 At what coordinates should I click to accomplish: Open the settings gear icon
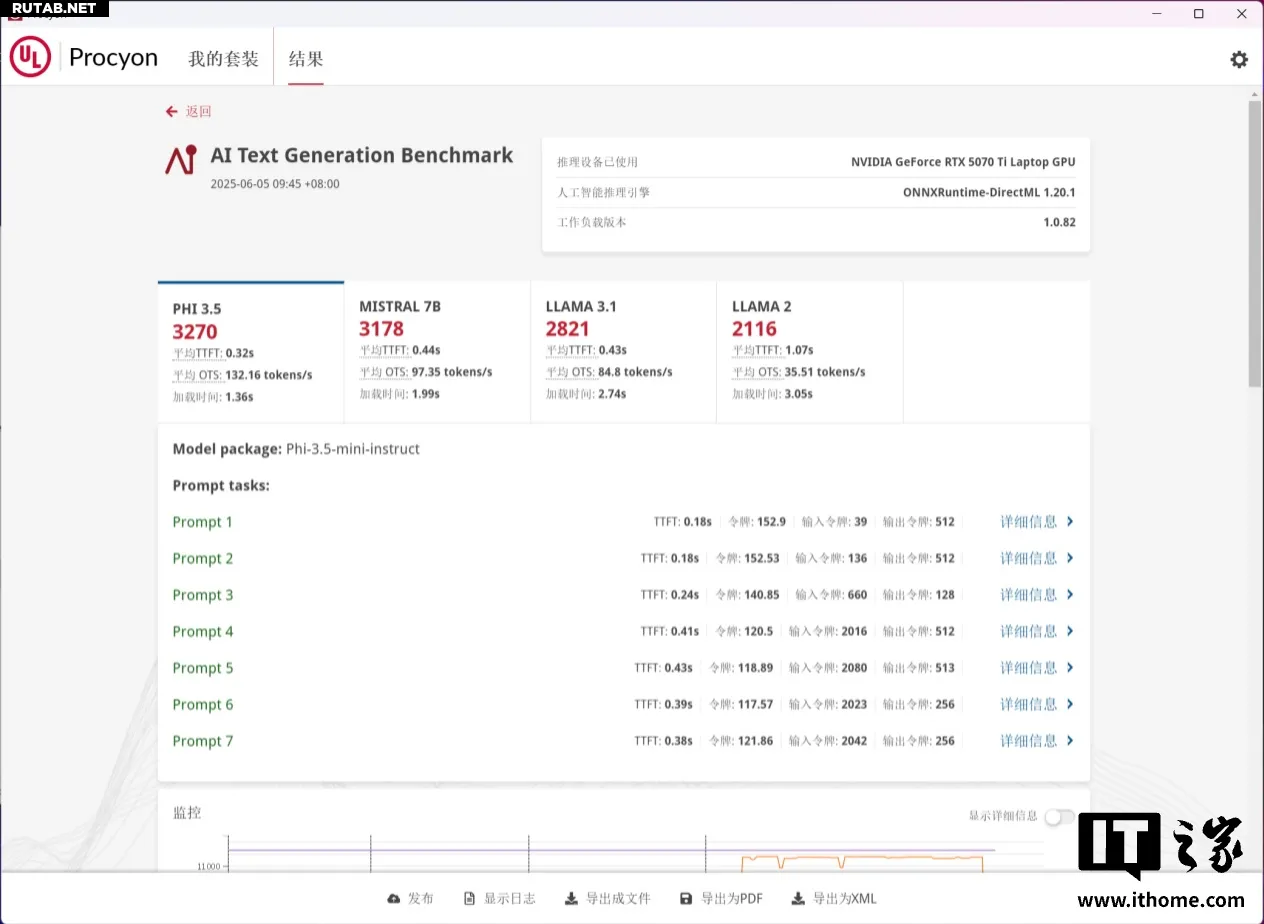1239,59
